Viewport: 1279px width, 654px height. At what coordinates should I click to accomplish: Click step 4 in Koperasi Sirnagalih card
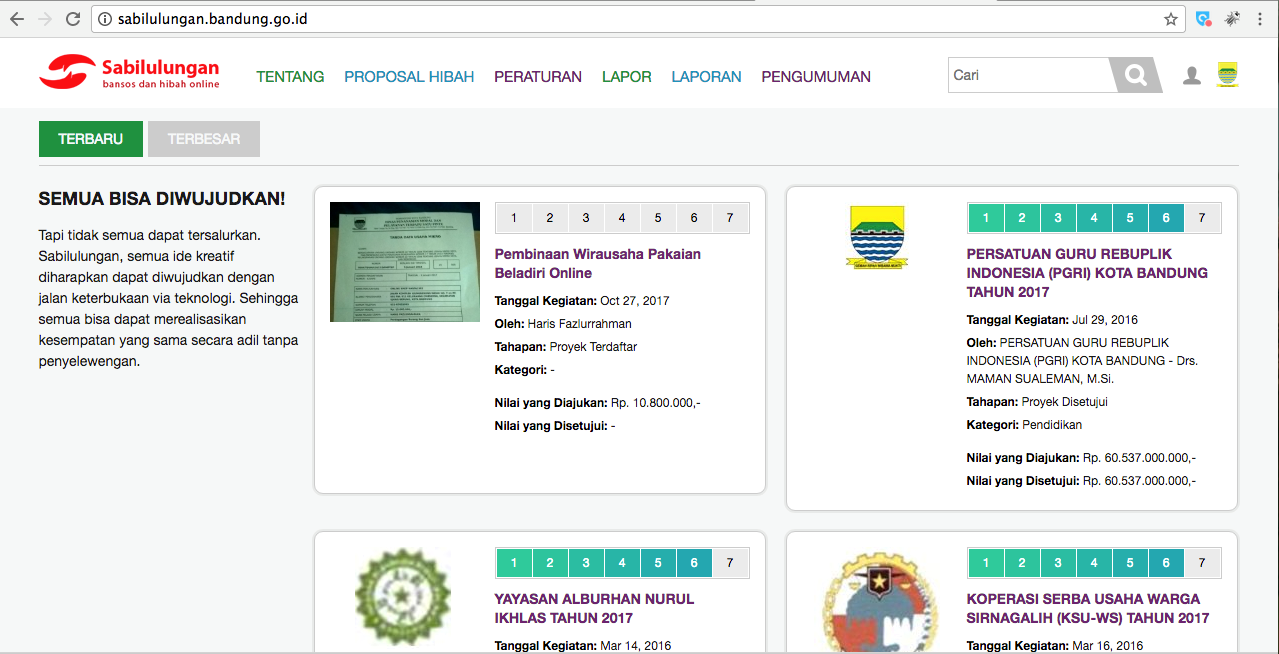[1094, 563]
